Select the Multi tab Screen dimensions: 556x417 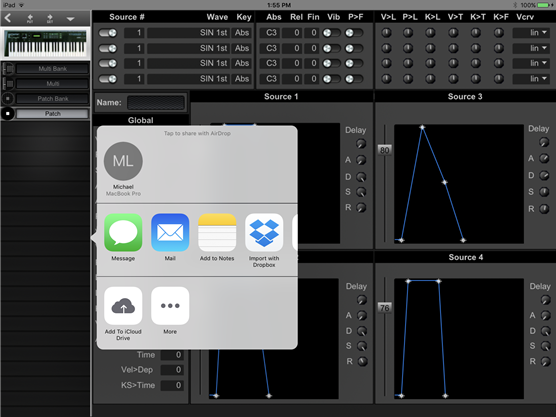tap(52, 84)
